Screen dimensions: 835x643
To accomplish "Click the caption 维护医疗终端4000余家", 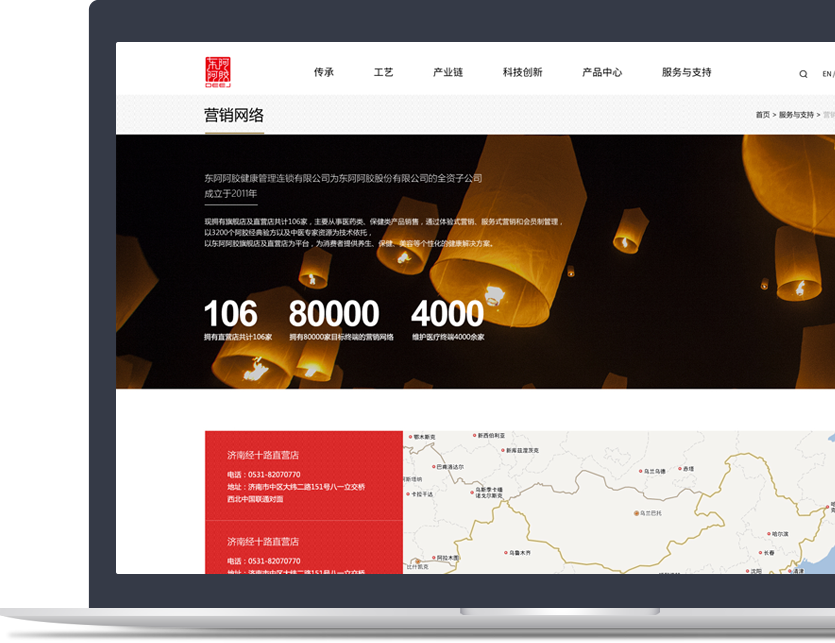I will point(448,337).
